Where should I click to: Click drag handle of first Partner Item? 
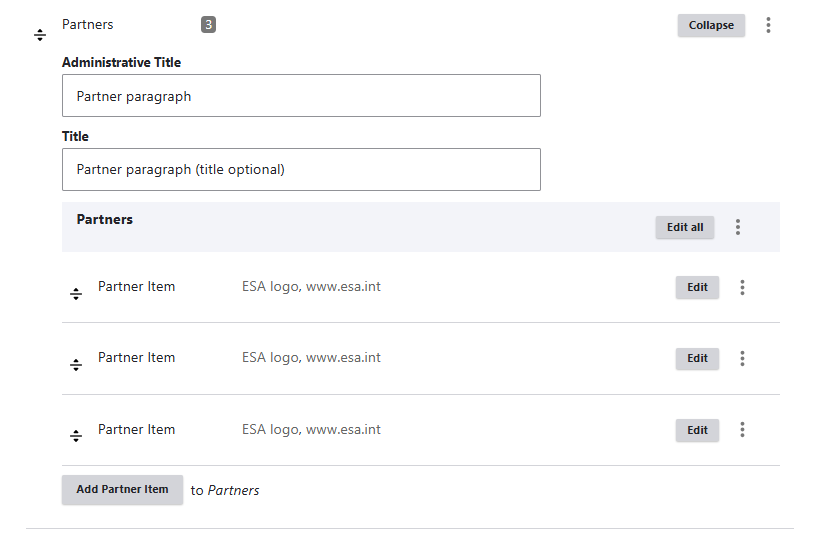tap(76, 294)
